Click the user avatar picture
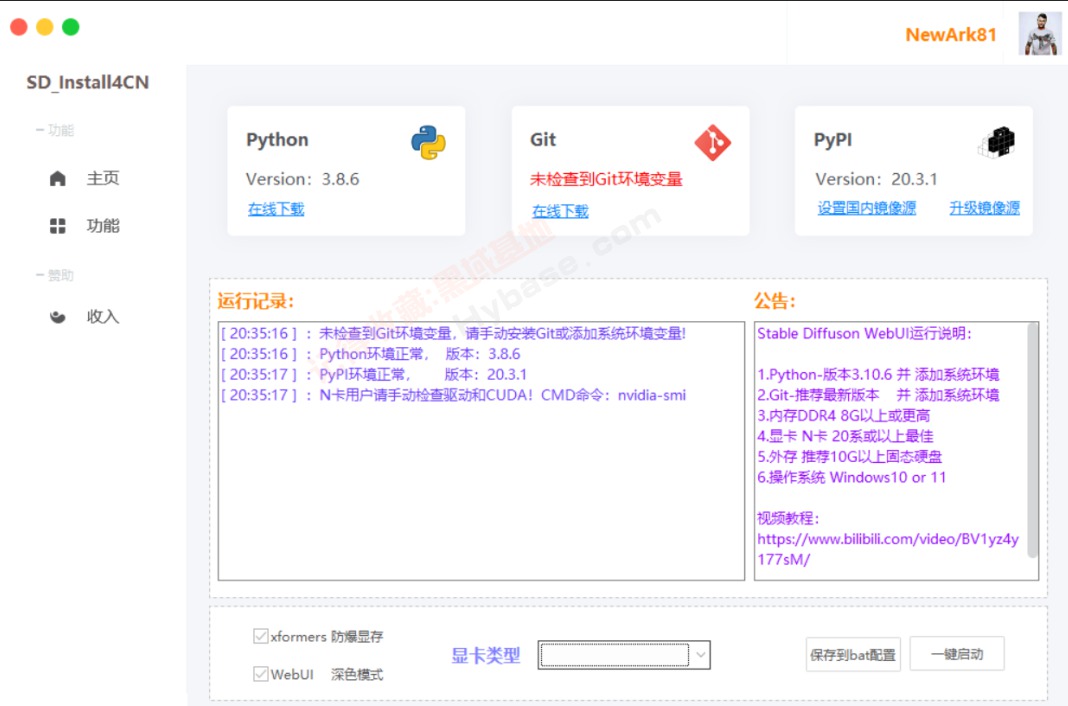This screenshot has height=706, width=1068. click(1039, 33)
